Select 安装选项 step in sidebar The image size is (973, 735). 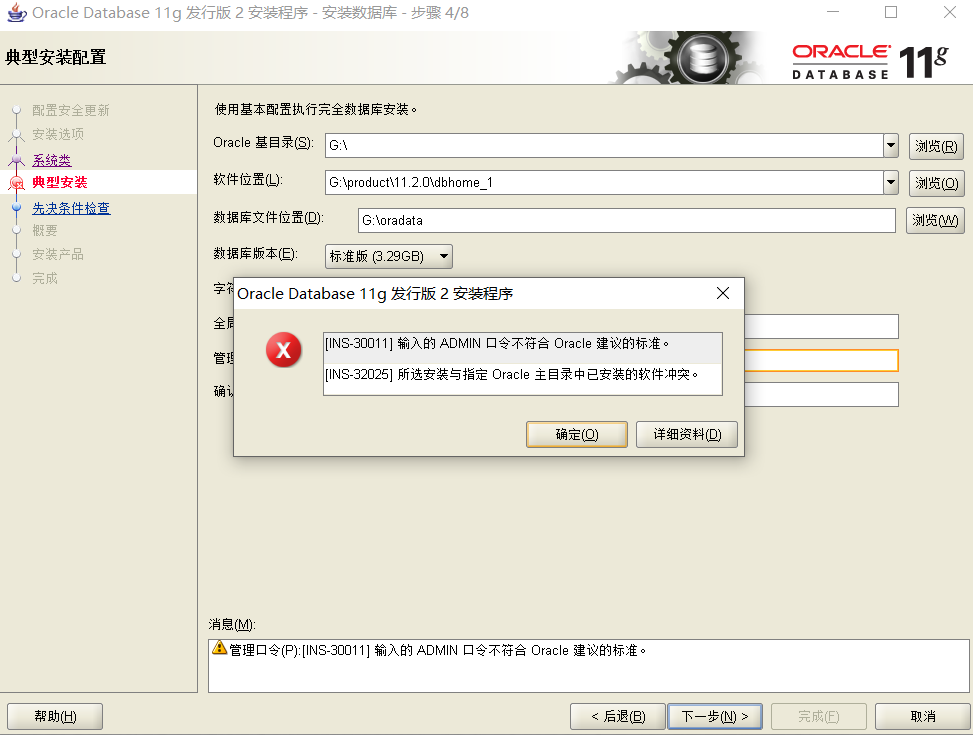(x=58, y=134)
